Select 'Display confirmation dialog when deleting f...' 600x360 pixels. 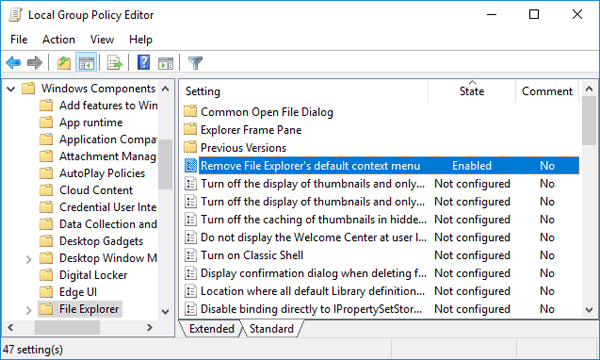[313, 273]
